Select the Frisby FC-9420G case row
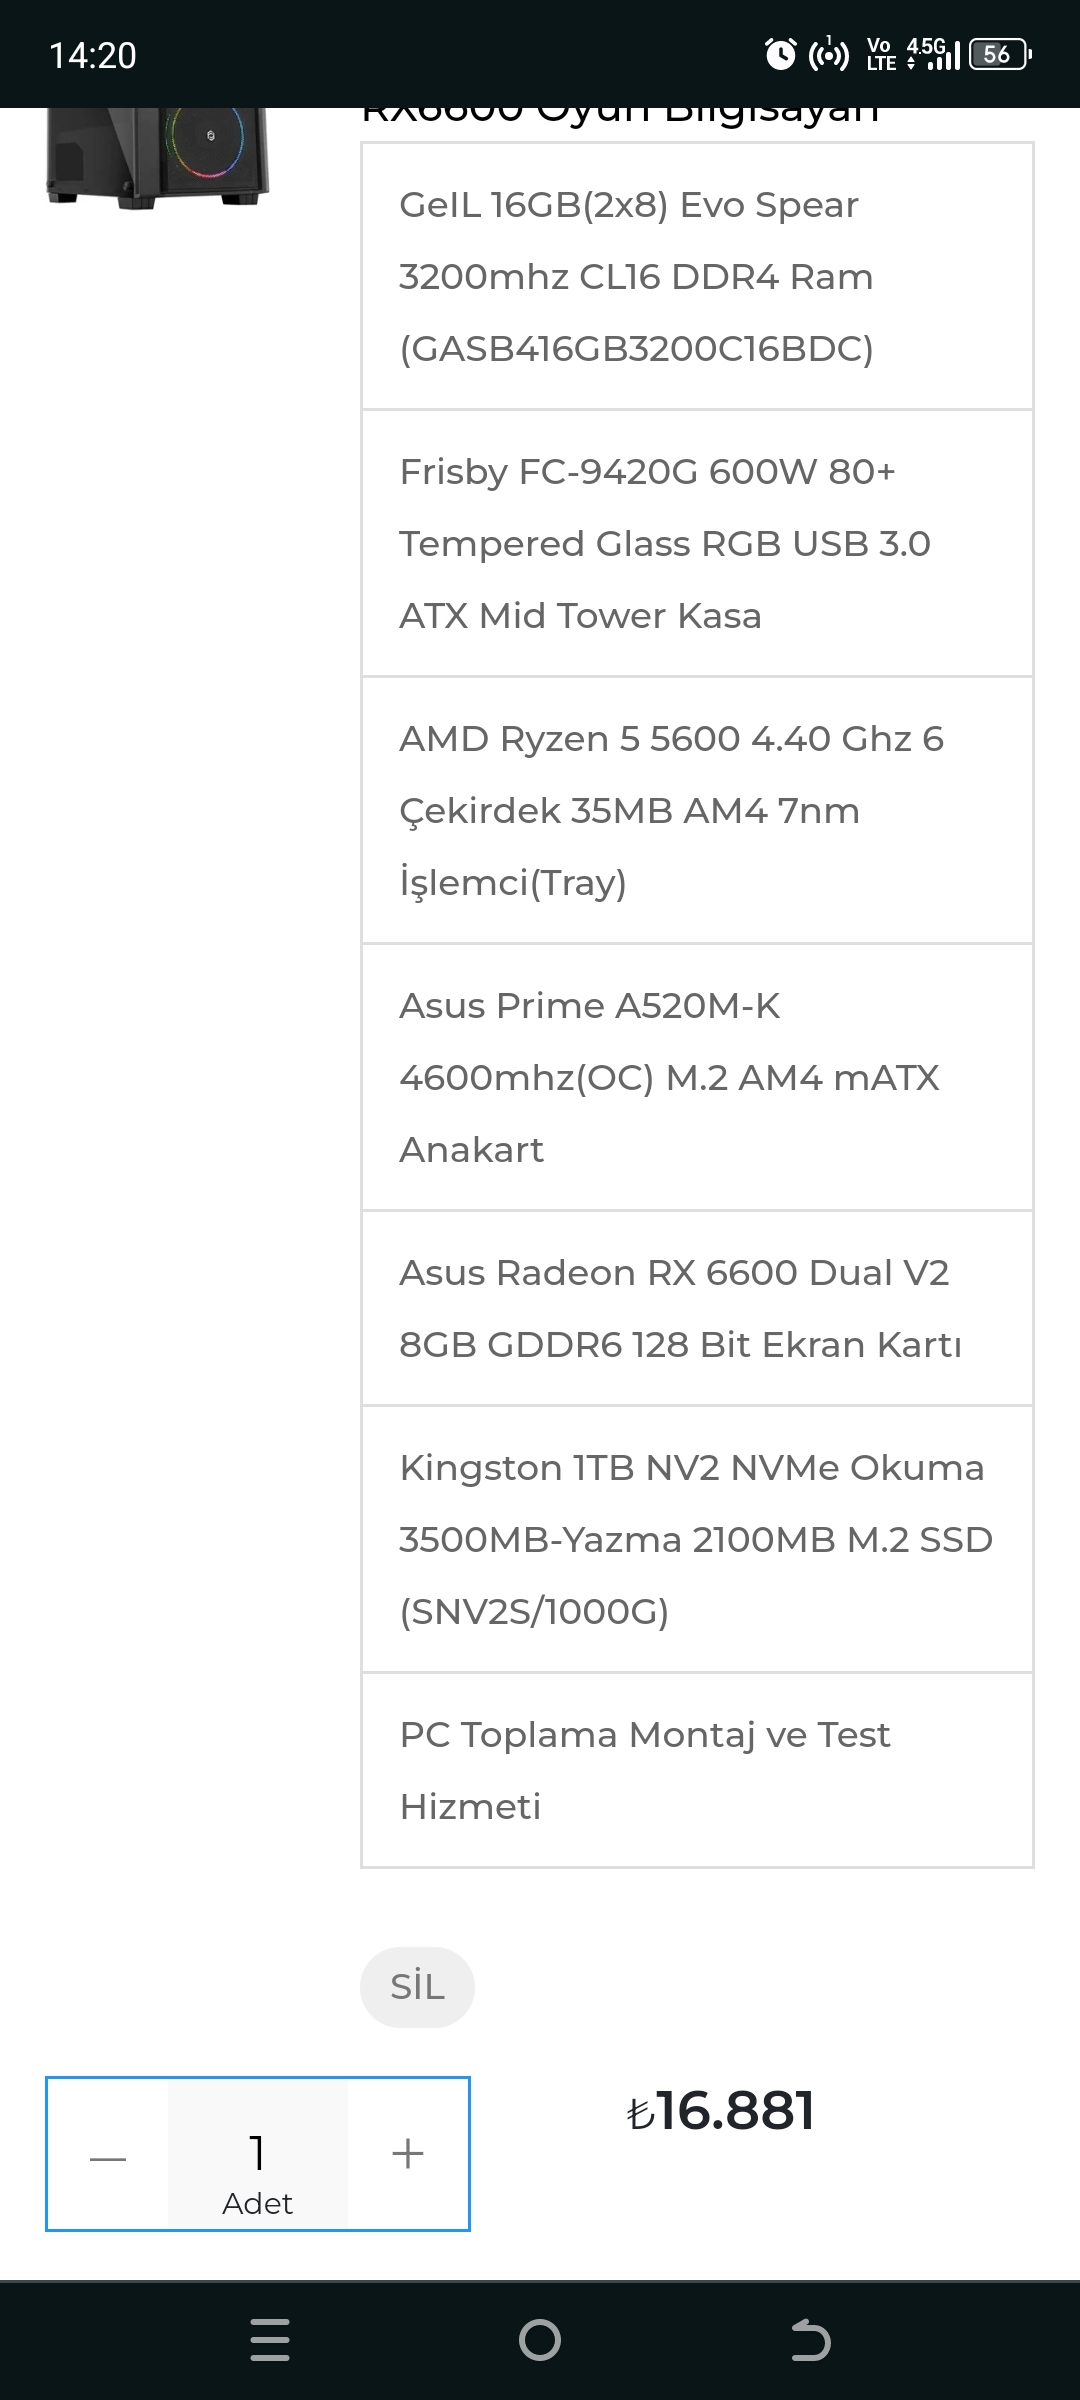The image size is (1080, 2400). click(697, 544)
